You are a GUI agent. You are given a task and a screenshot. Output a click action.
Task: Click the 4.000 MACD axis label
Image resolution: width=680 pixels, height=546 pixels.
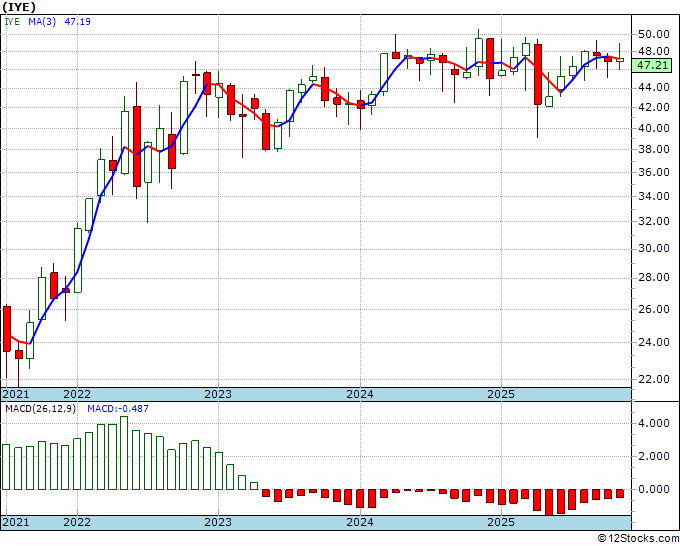[653, 423]
